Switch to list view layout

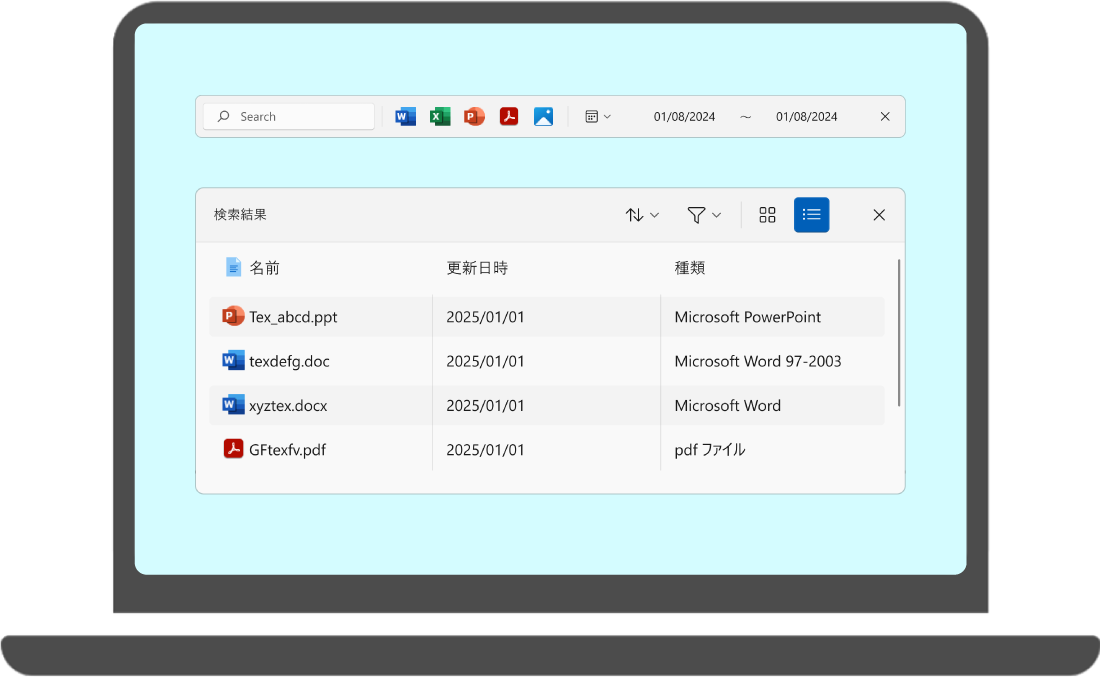(811, 215)
